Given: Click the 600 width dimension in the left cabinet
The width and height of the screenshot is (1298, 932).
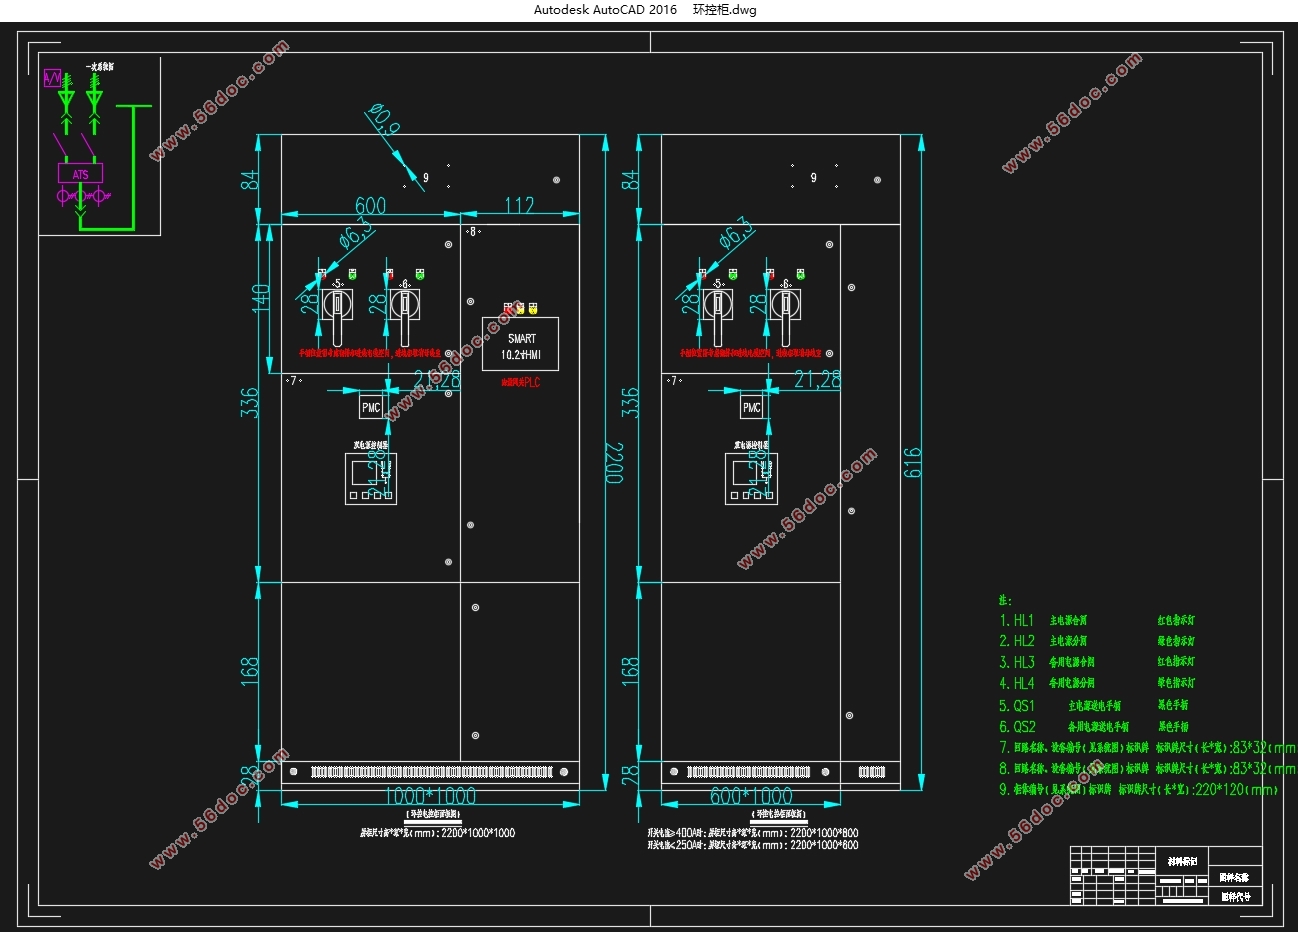Looking at the screenshot, I should pyautogui.click(x=370, y=205).
